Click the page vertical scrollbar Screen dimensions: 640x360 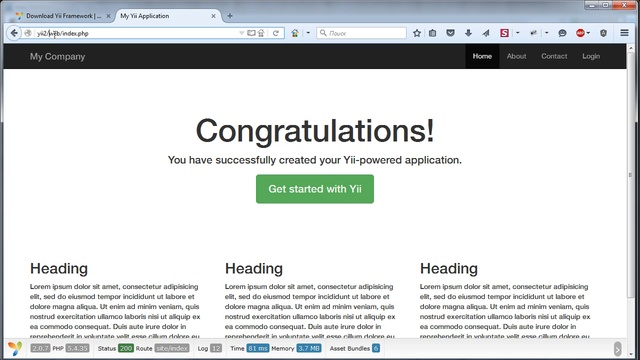click(630, 176)
